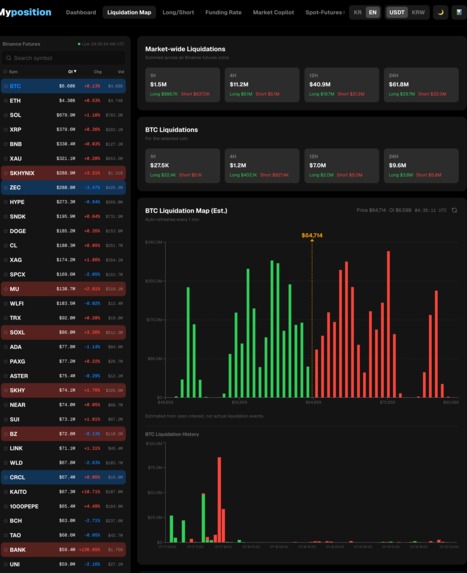Star the LINK row
Viewport: 467px width, 573px height.
click(5, 448)
